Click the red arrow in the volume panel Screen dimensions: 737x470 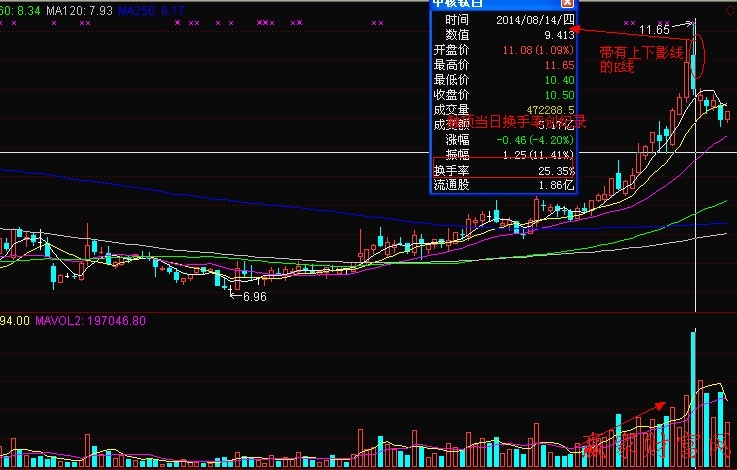[x=650, y=408]
